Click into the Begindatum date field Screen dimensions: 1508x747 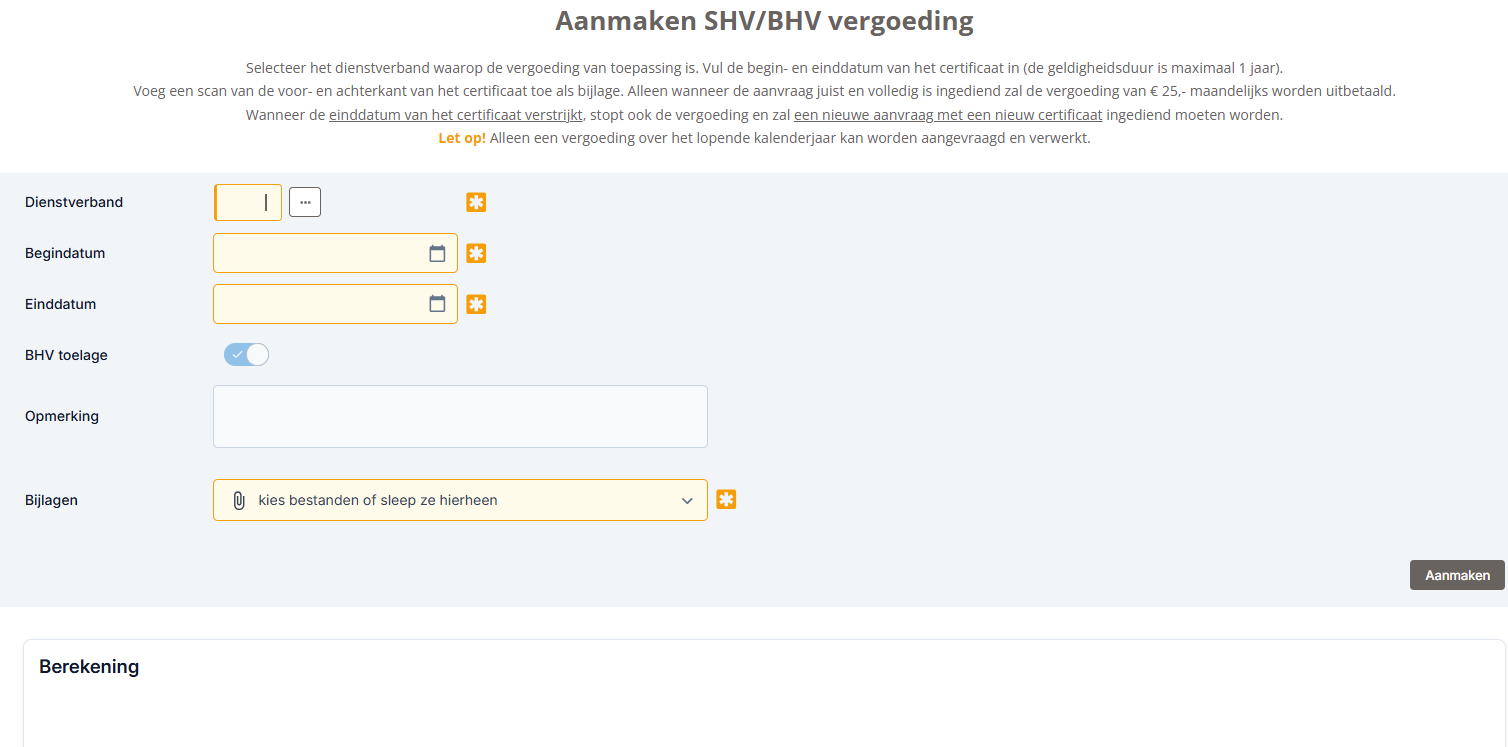pyautogui.click(x=320, y=254)
